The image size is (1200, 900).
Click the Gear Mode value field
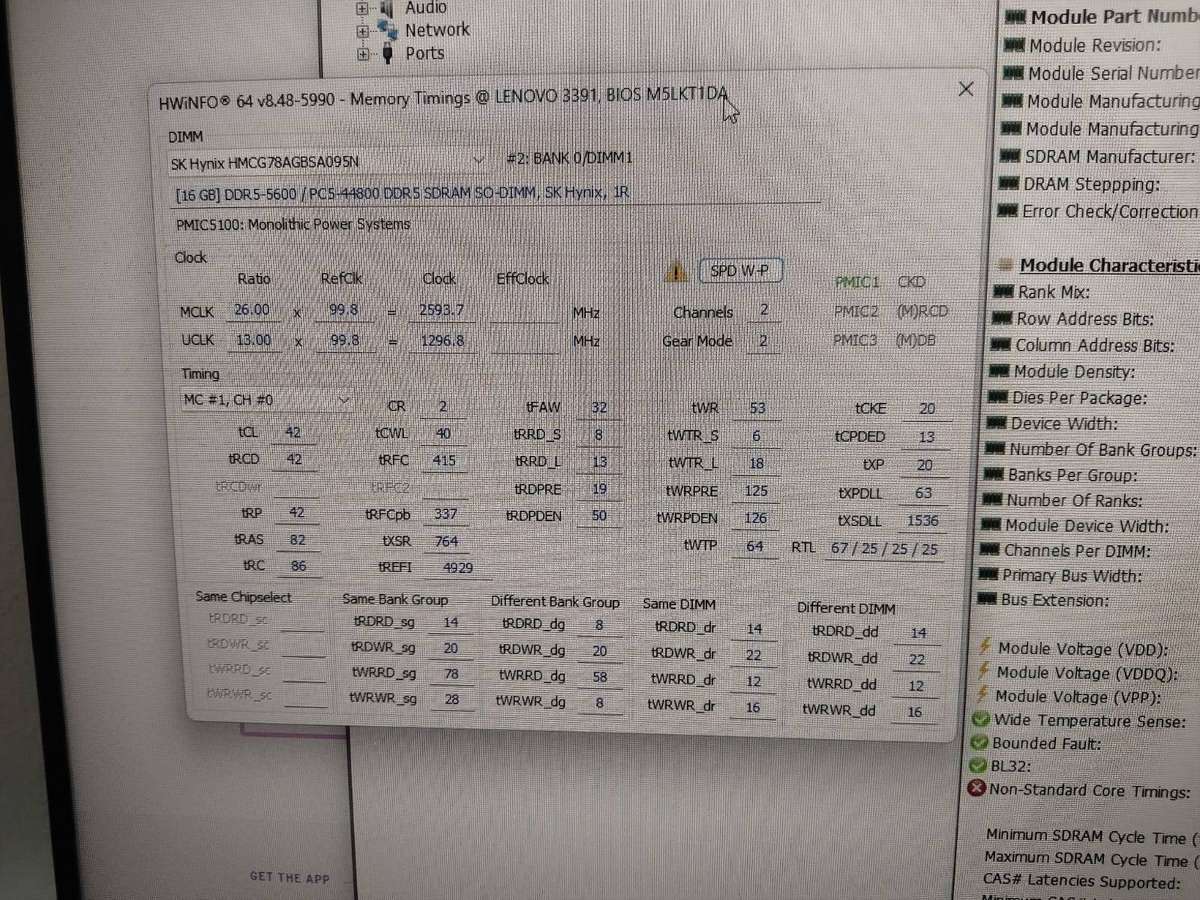point(763,341)
